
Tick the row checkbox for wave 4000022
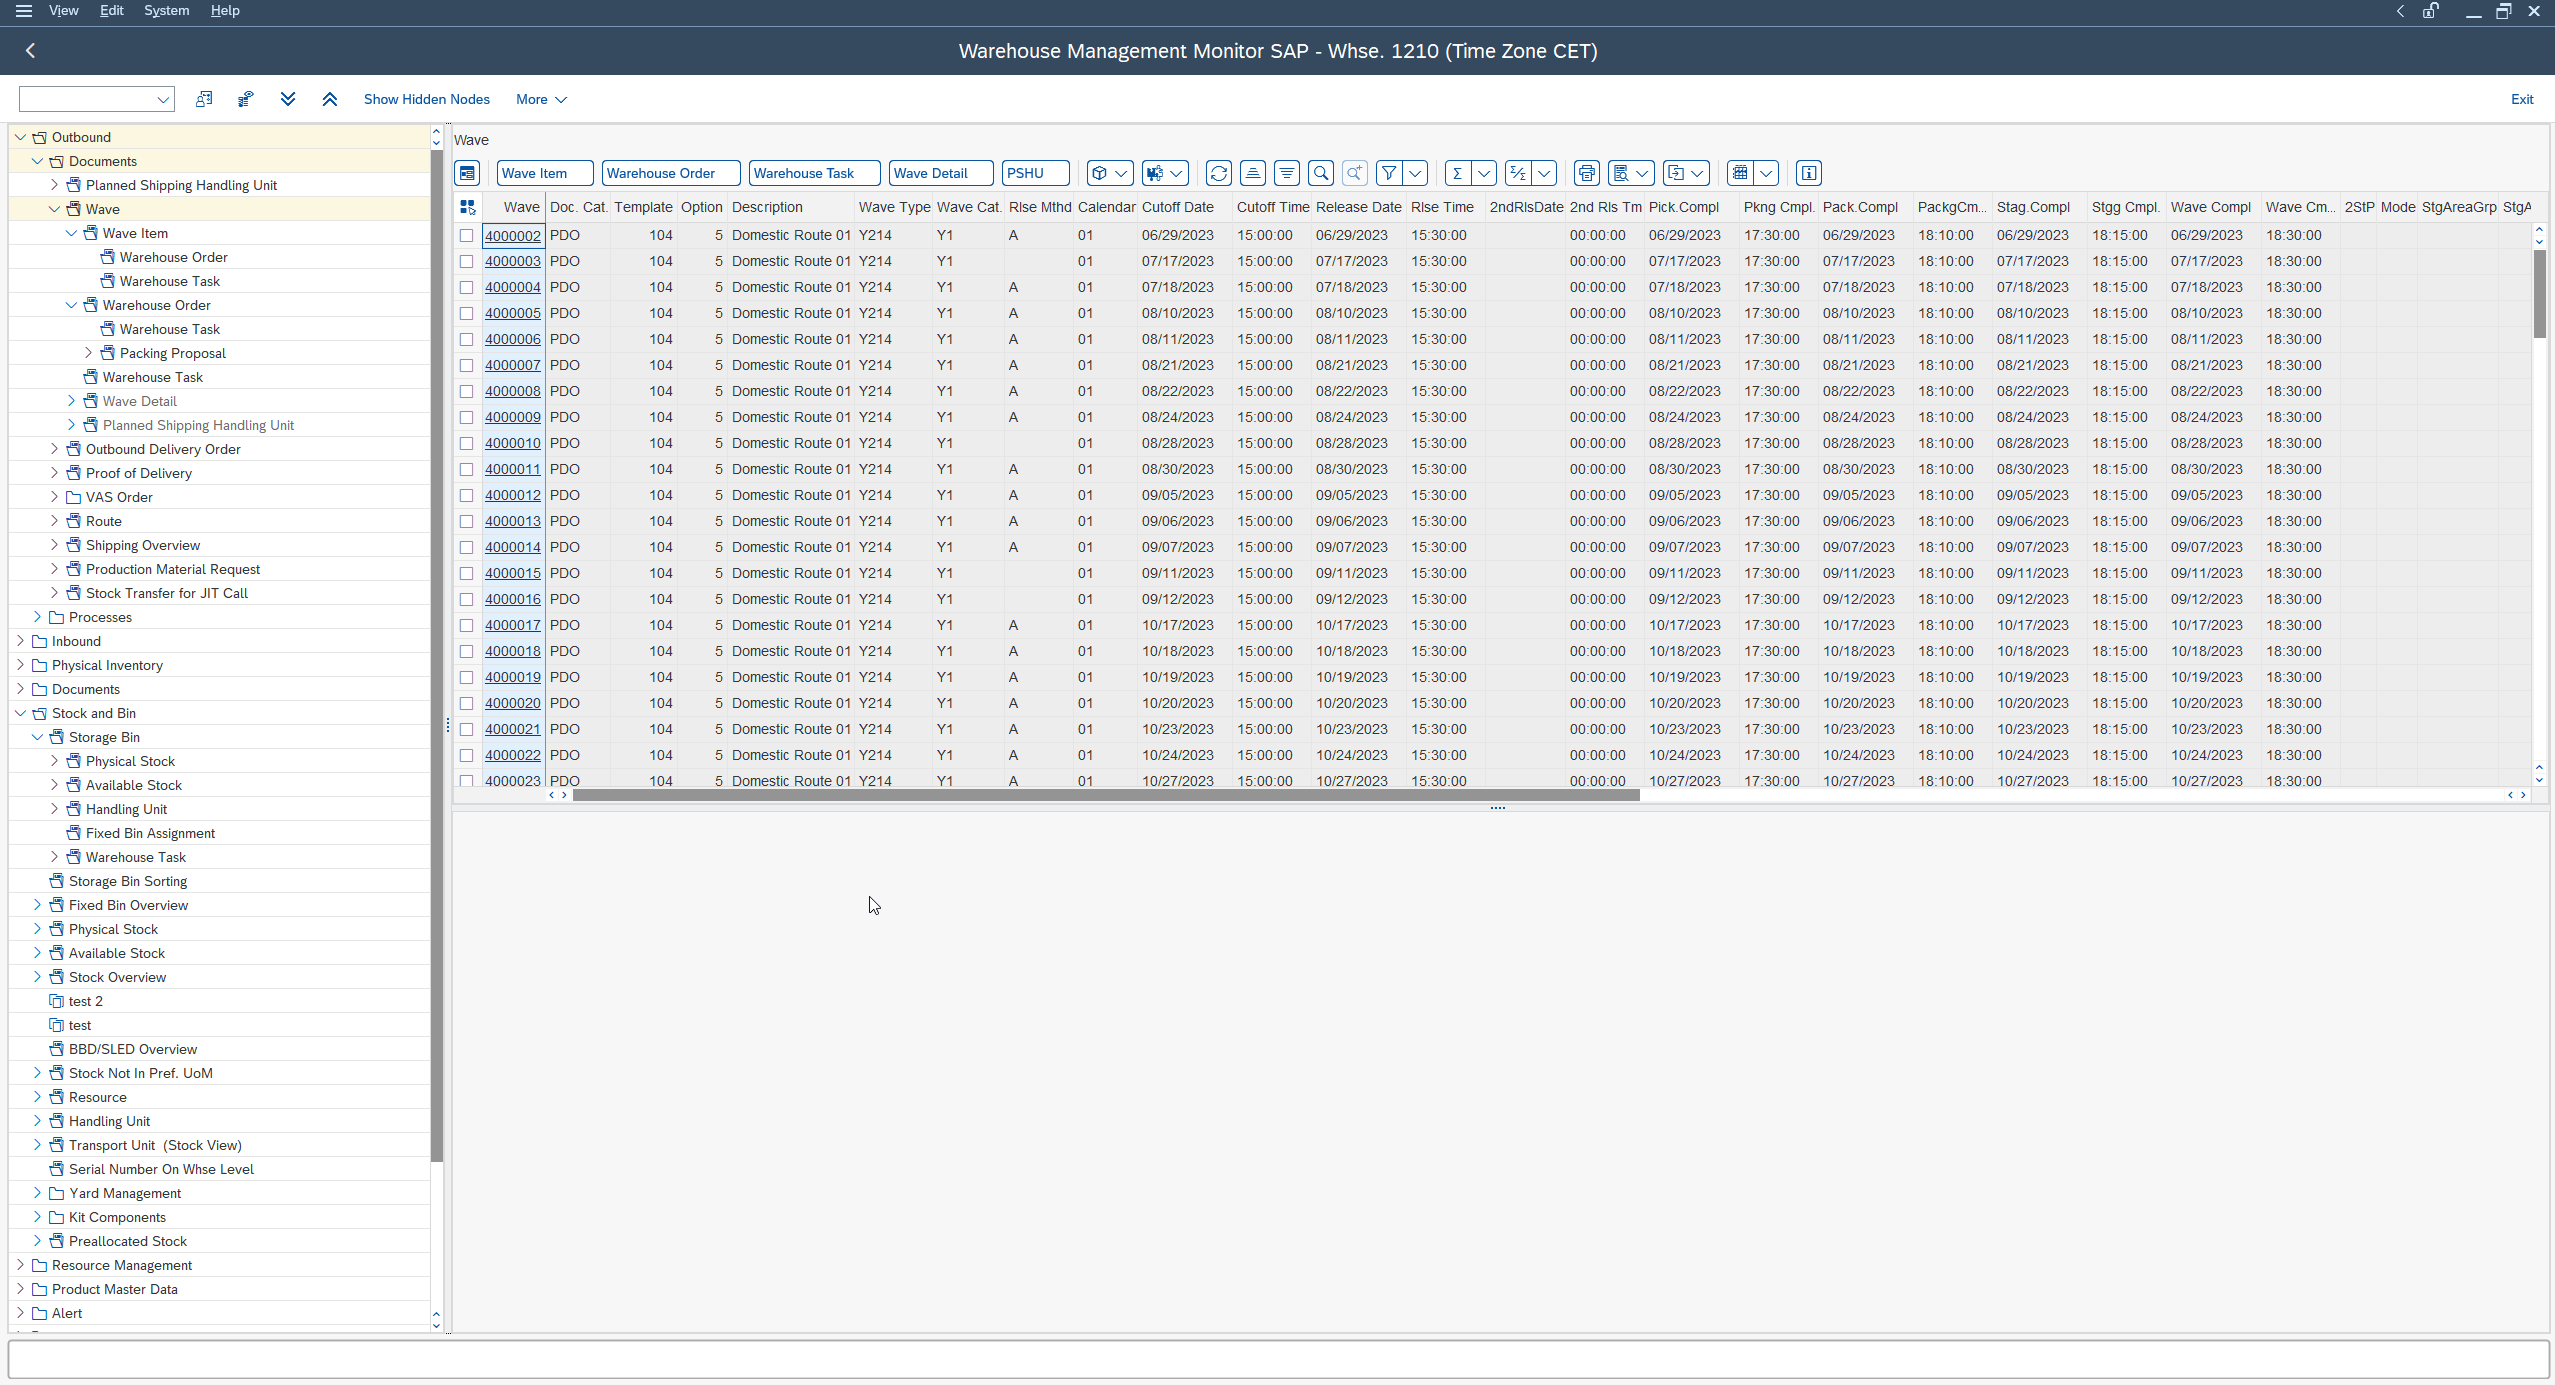tap(466, 756)
